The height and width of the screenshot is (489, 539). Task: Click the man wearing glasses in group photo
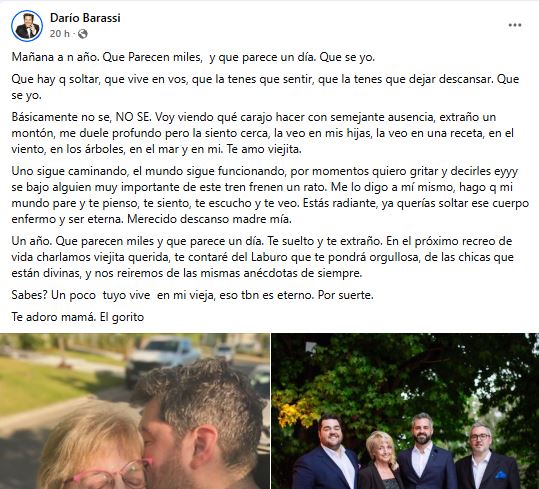click(x=488, y=456)
